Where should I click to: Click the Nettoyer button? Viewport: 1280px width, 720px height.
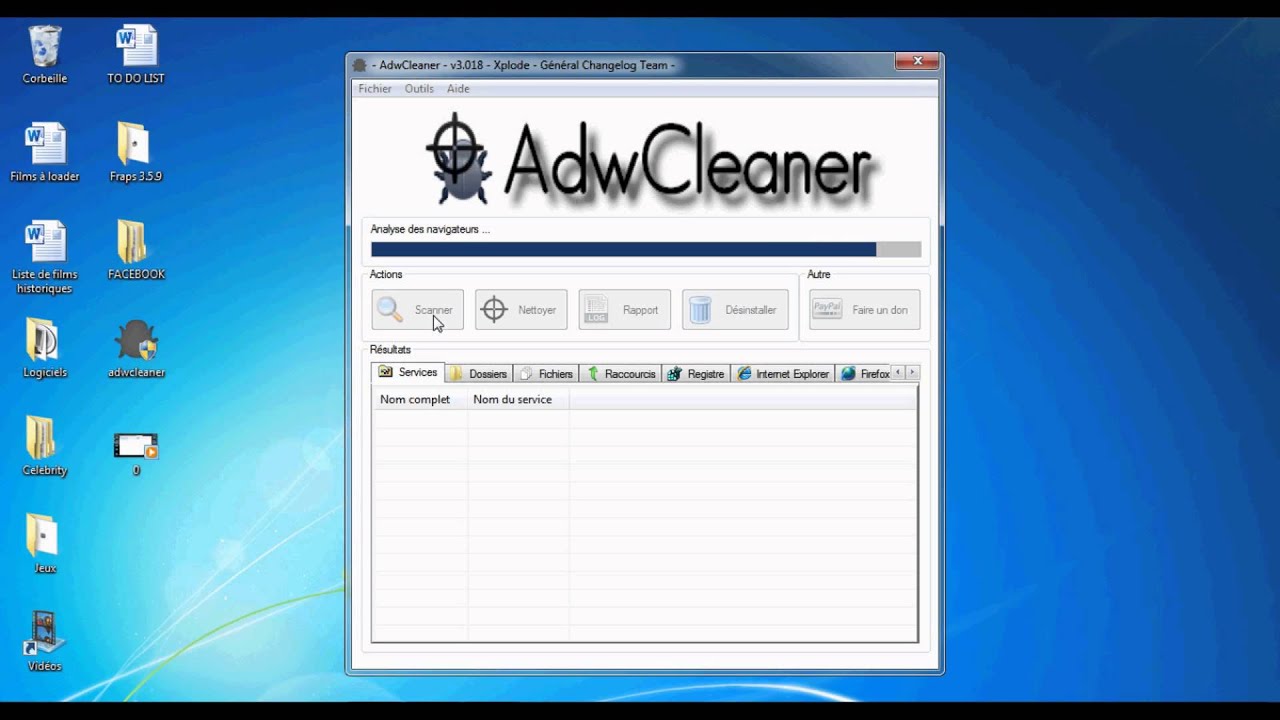[x=521, y=310]
